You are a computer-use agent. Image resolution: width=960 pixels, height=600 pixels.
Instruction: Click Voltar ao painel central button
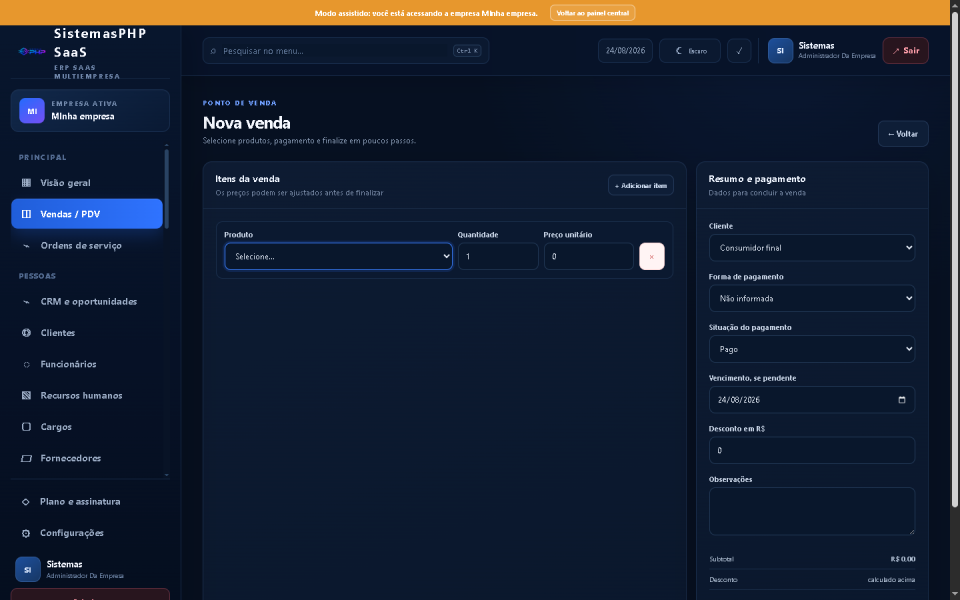(x=592, y=13)
